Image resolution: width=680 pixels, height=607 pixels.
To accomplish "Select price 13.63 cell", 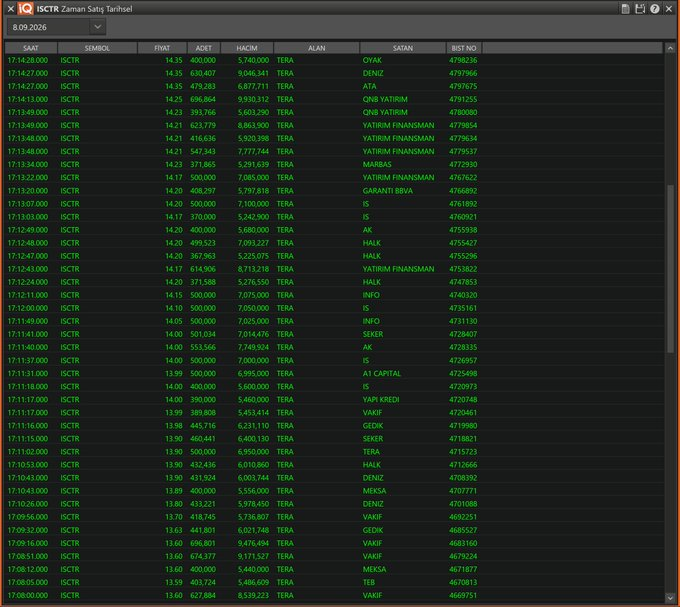I will coord(173,530).
